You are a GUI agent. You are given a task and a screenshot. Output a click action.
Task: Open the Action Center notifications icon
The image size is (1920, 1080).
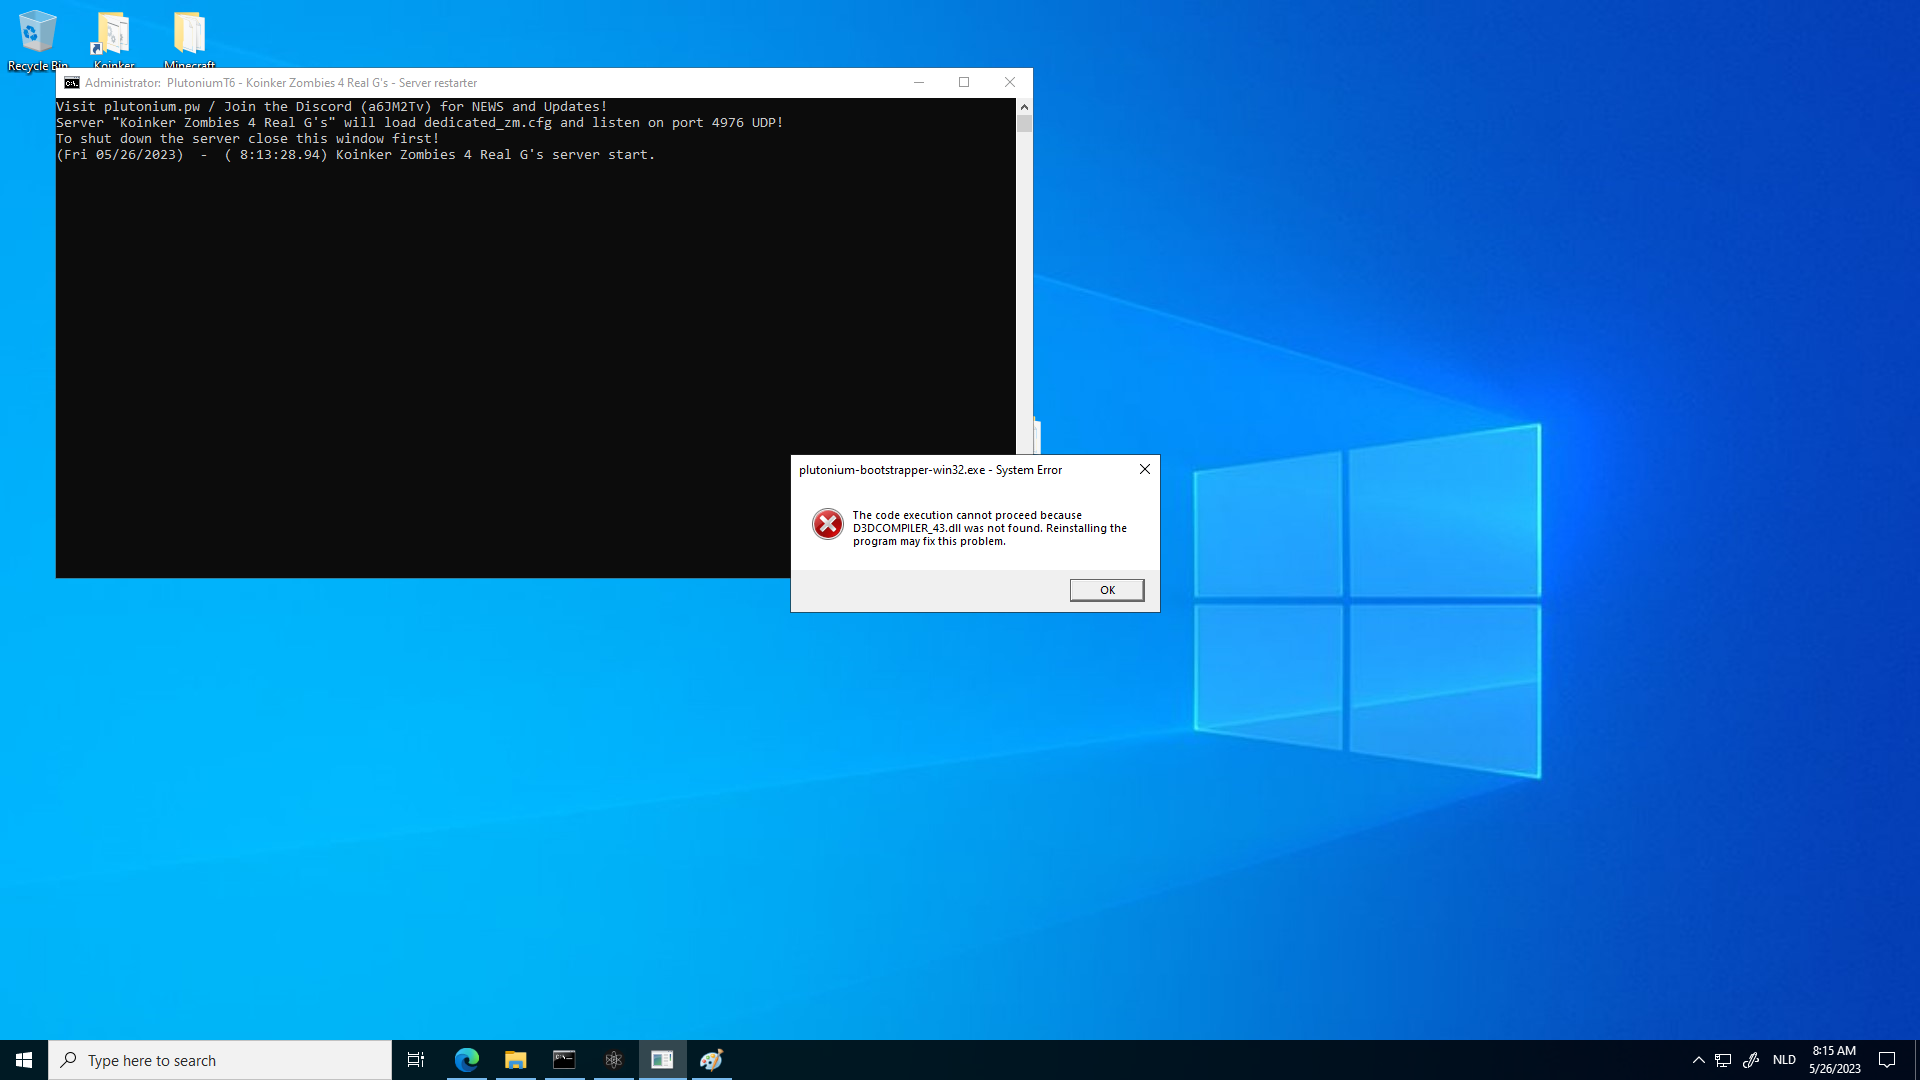(1887, 1060)
